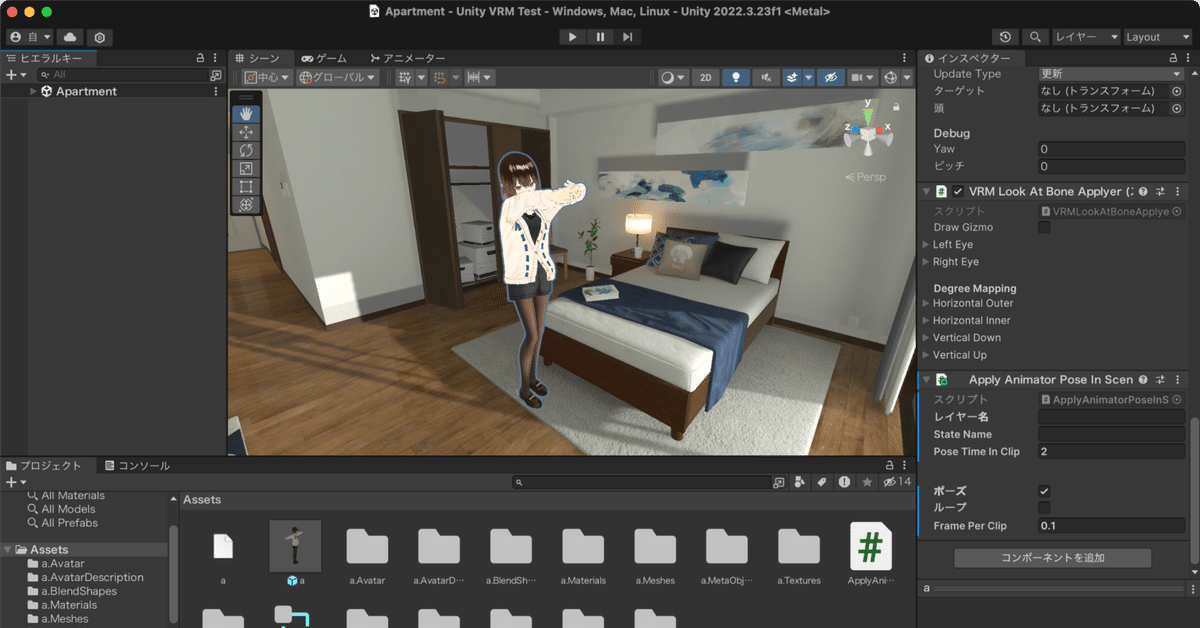Image resolution: width=1200 pixels, height=628 pixels.
Task: Check the Draw Gizmo checkbox
Action: [1044, 227]
